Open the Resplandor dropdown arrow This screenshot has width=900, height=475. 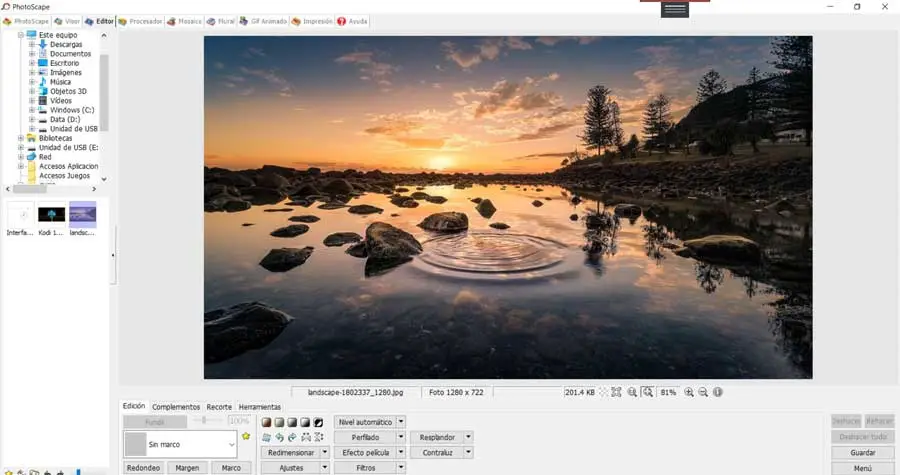[468, 437]
